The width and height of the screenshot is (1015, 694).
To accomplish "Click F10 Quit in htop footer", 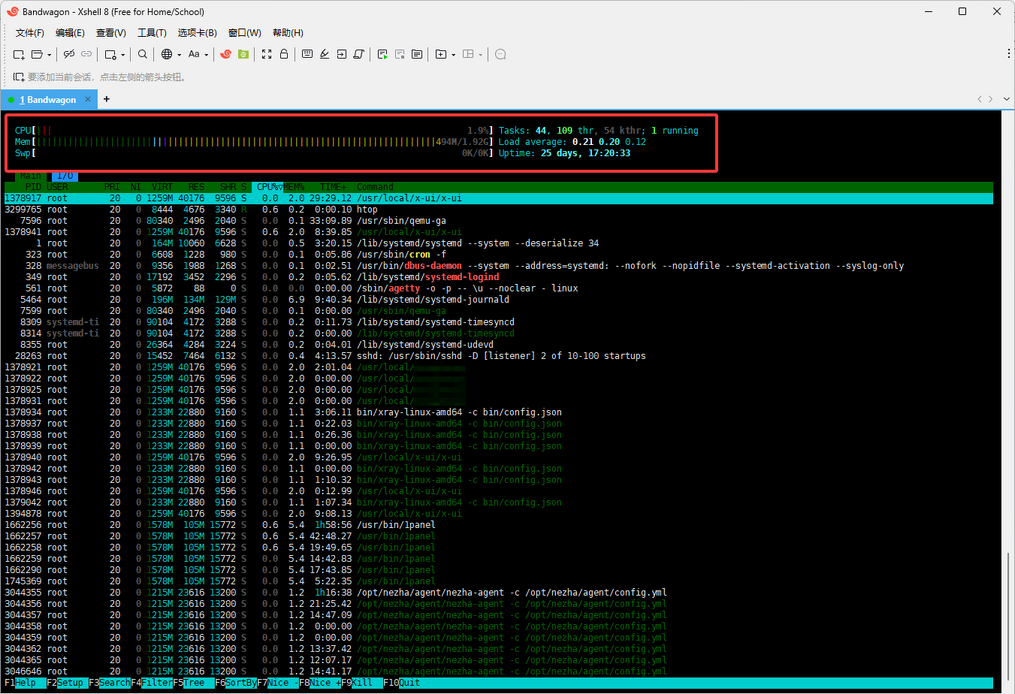I will (410, 683).
